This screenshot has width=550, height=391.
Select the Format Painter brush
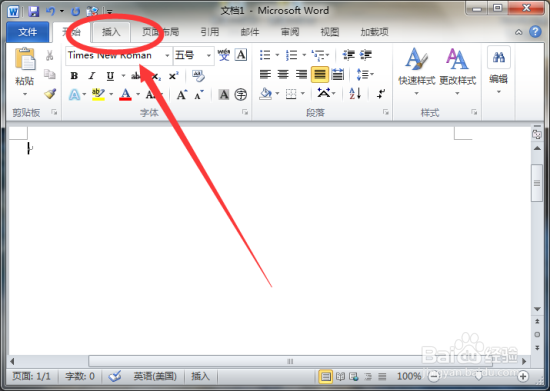tap(50, 94)
